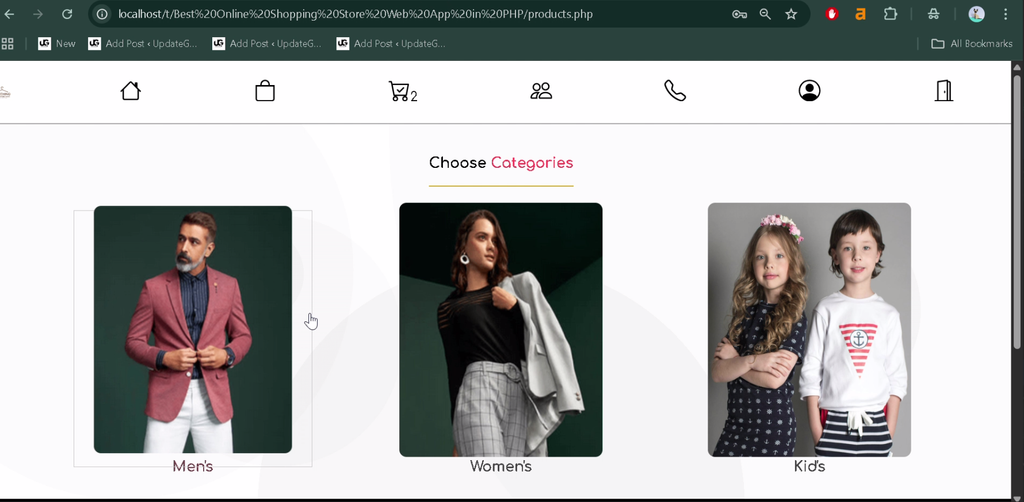Open the people group icon

(541, 91)
